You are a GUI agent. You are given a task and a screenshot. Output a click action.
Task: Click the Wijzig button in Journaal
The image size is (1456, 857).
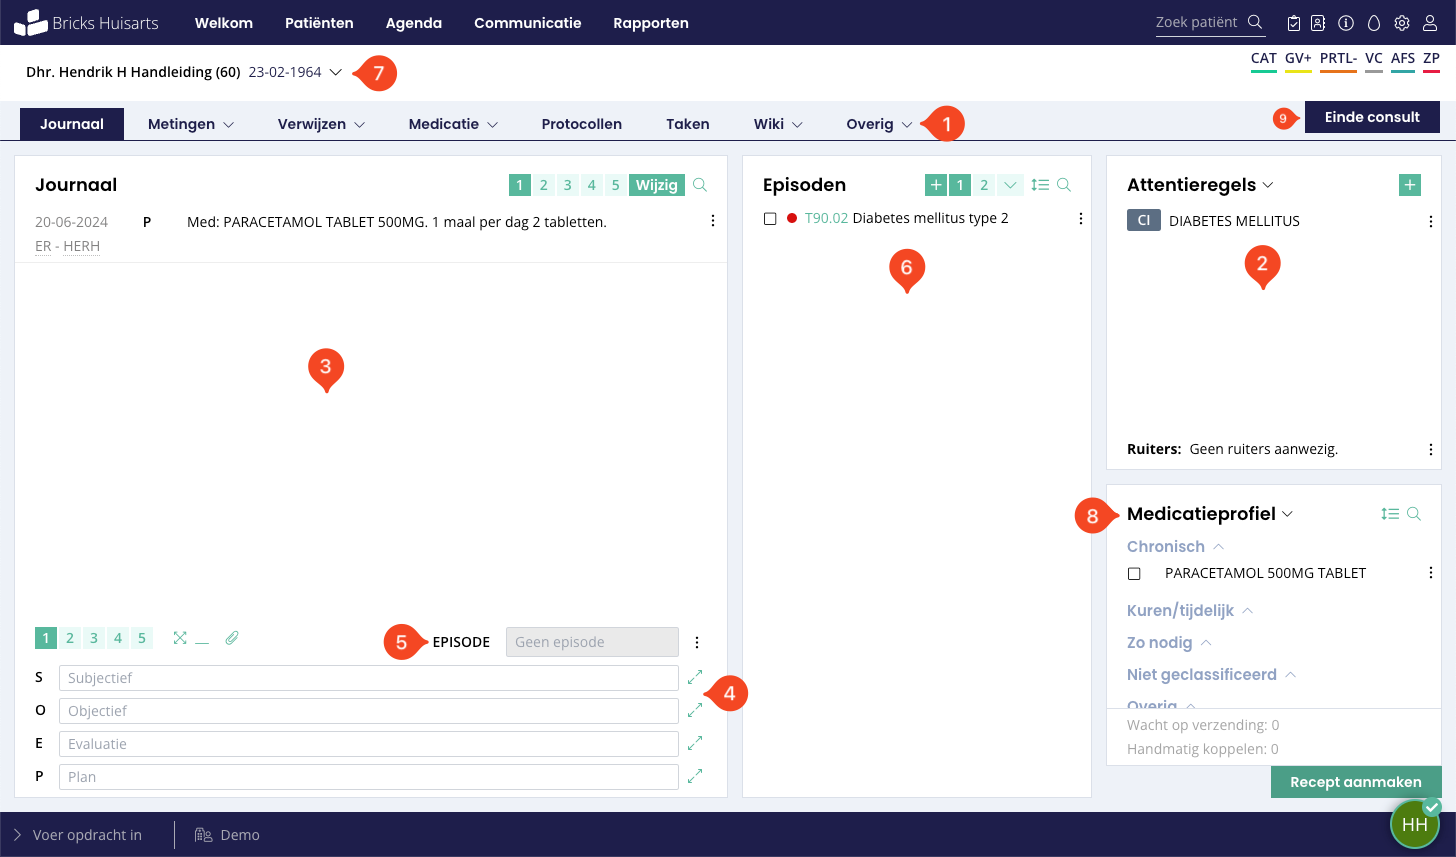coord(657,185)
